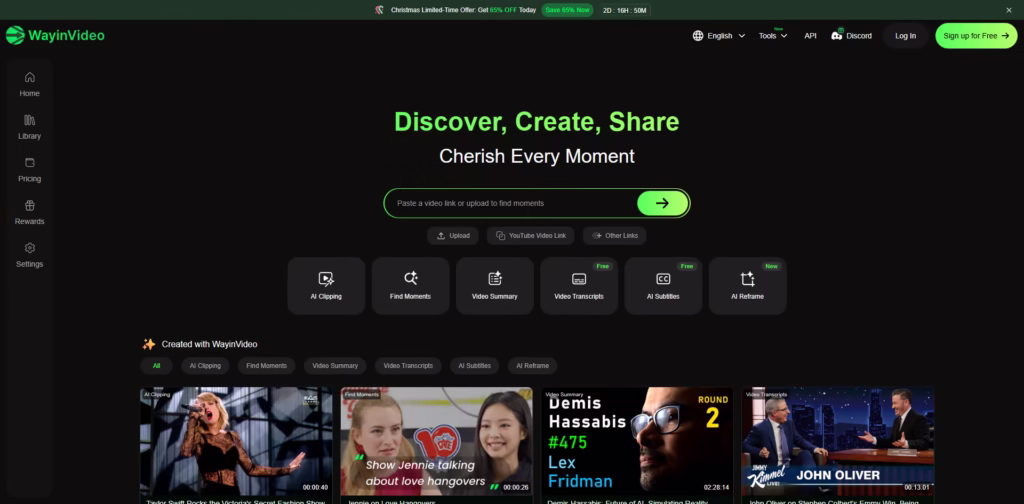The height and width of the screenshot is (504, 1024).
Task: Click the YouTube Video Link button
Action: click(x=530, y=236)
